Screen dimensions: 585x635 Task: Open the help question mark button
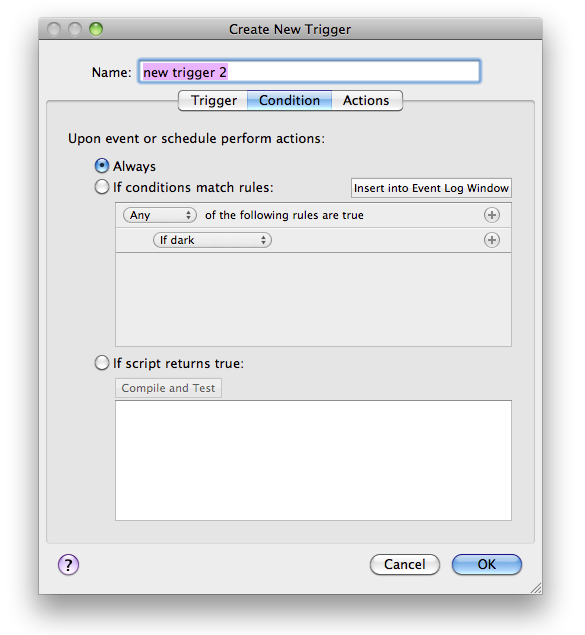tap(68, 565)
